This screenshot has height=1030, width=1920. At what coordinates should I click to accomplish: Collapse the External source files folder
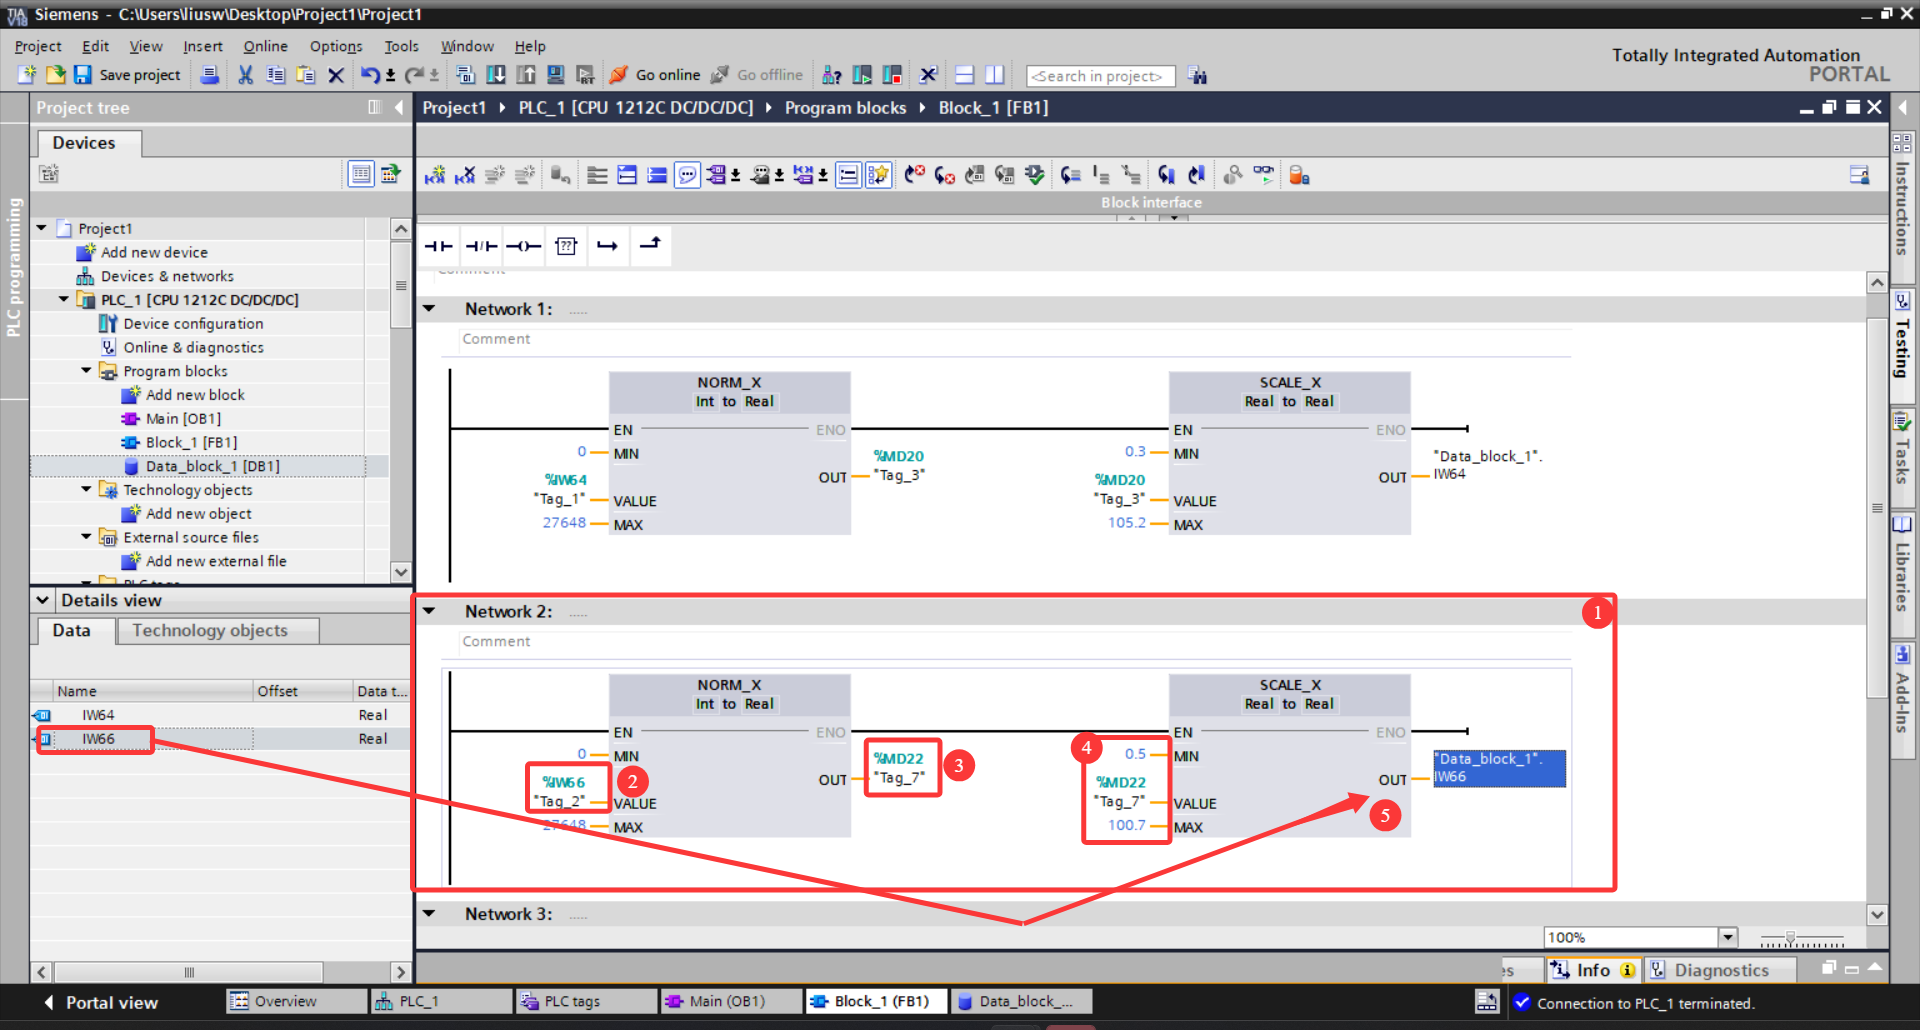(x=86, y=537)
